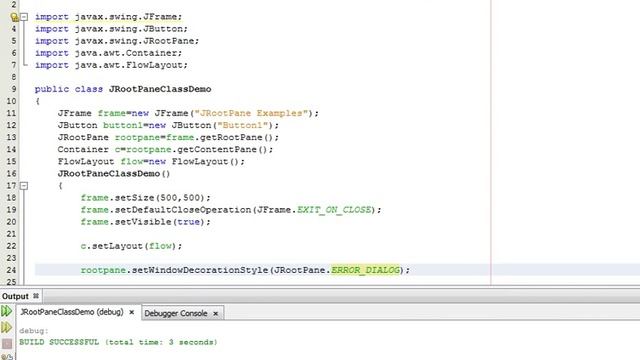This screenshot has width=640, height=360.
Task: Click the BUILD SUCCESSFUL output line
Action: pyautogui.click(x=118, y=342)
